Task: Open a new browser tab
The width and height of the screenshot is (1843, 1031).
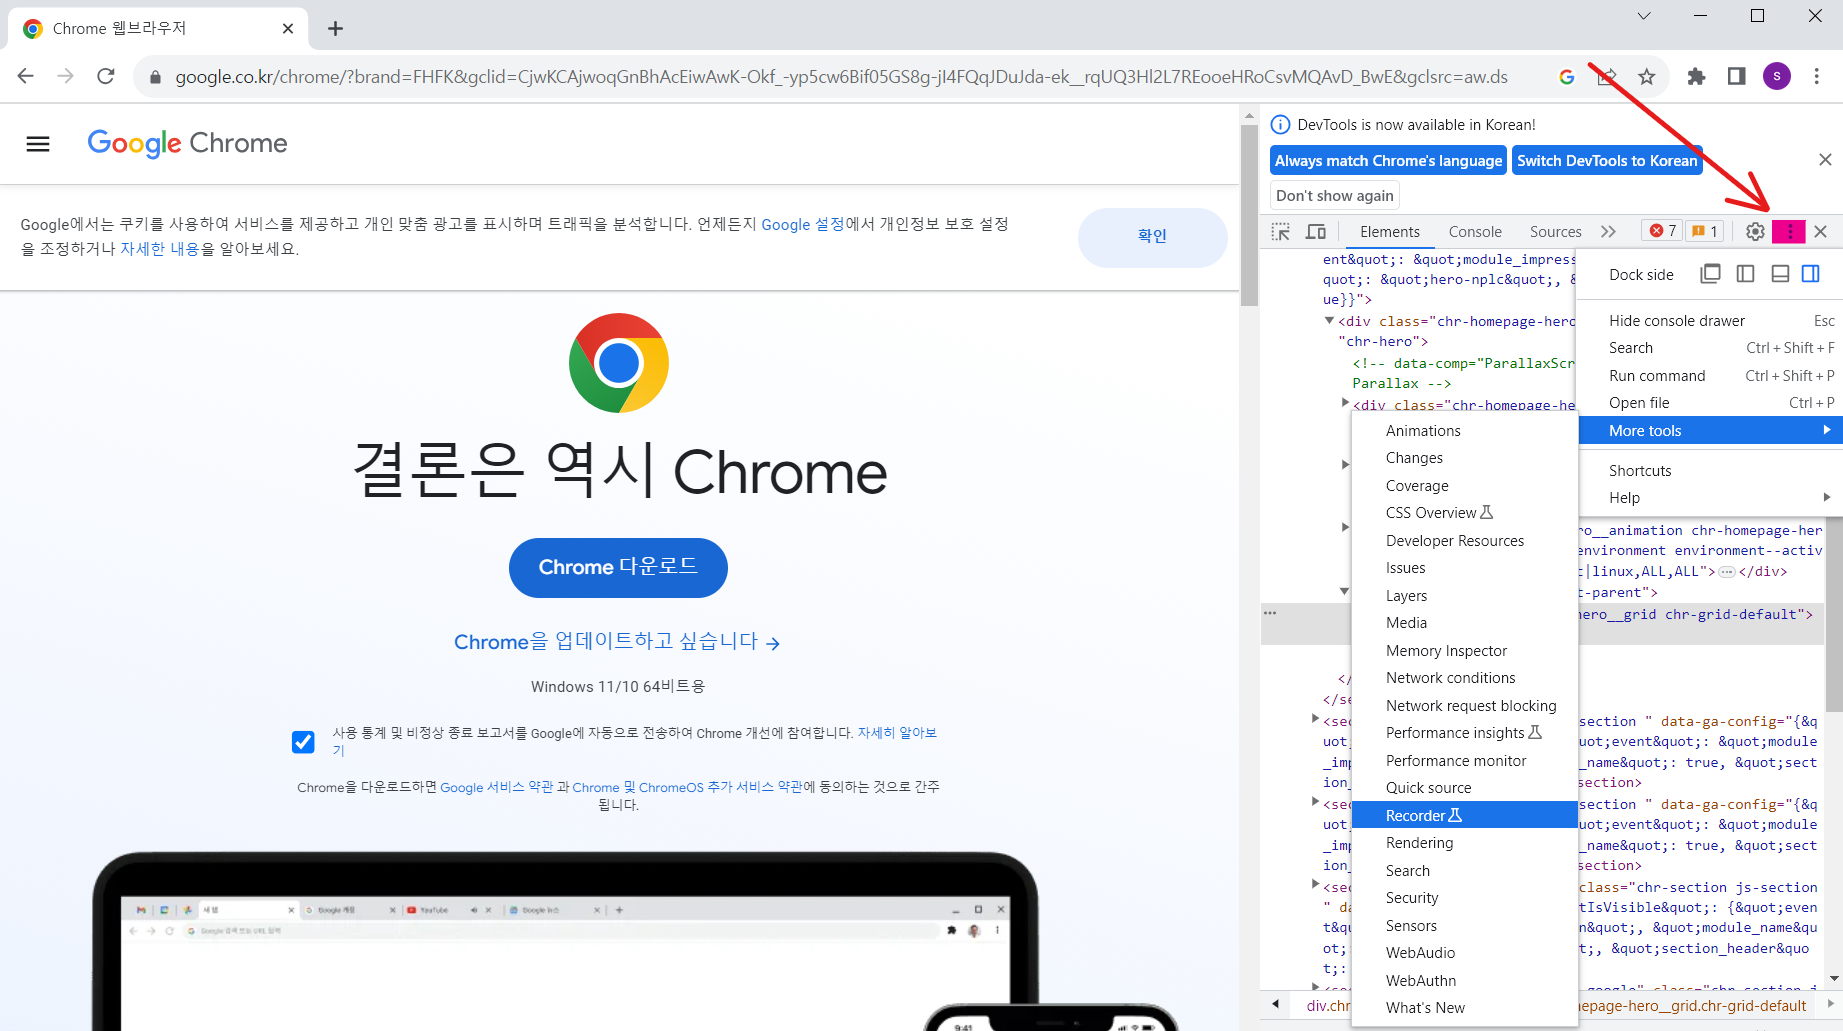Action: pos(336,29)
